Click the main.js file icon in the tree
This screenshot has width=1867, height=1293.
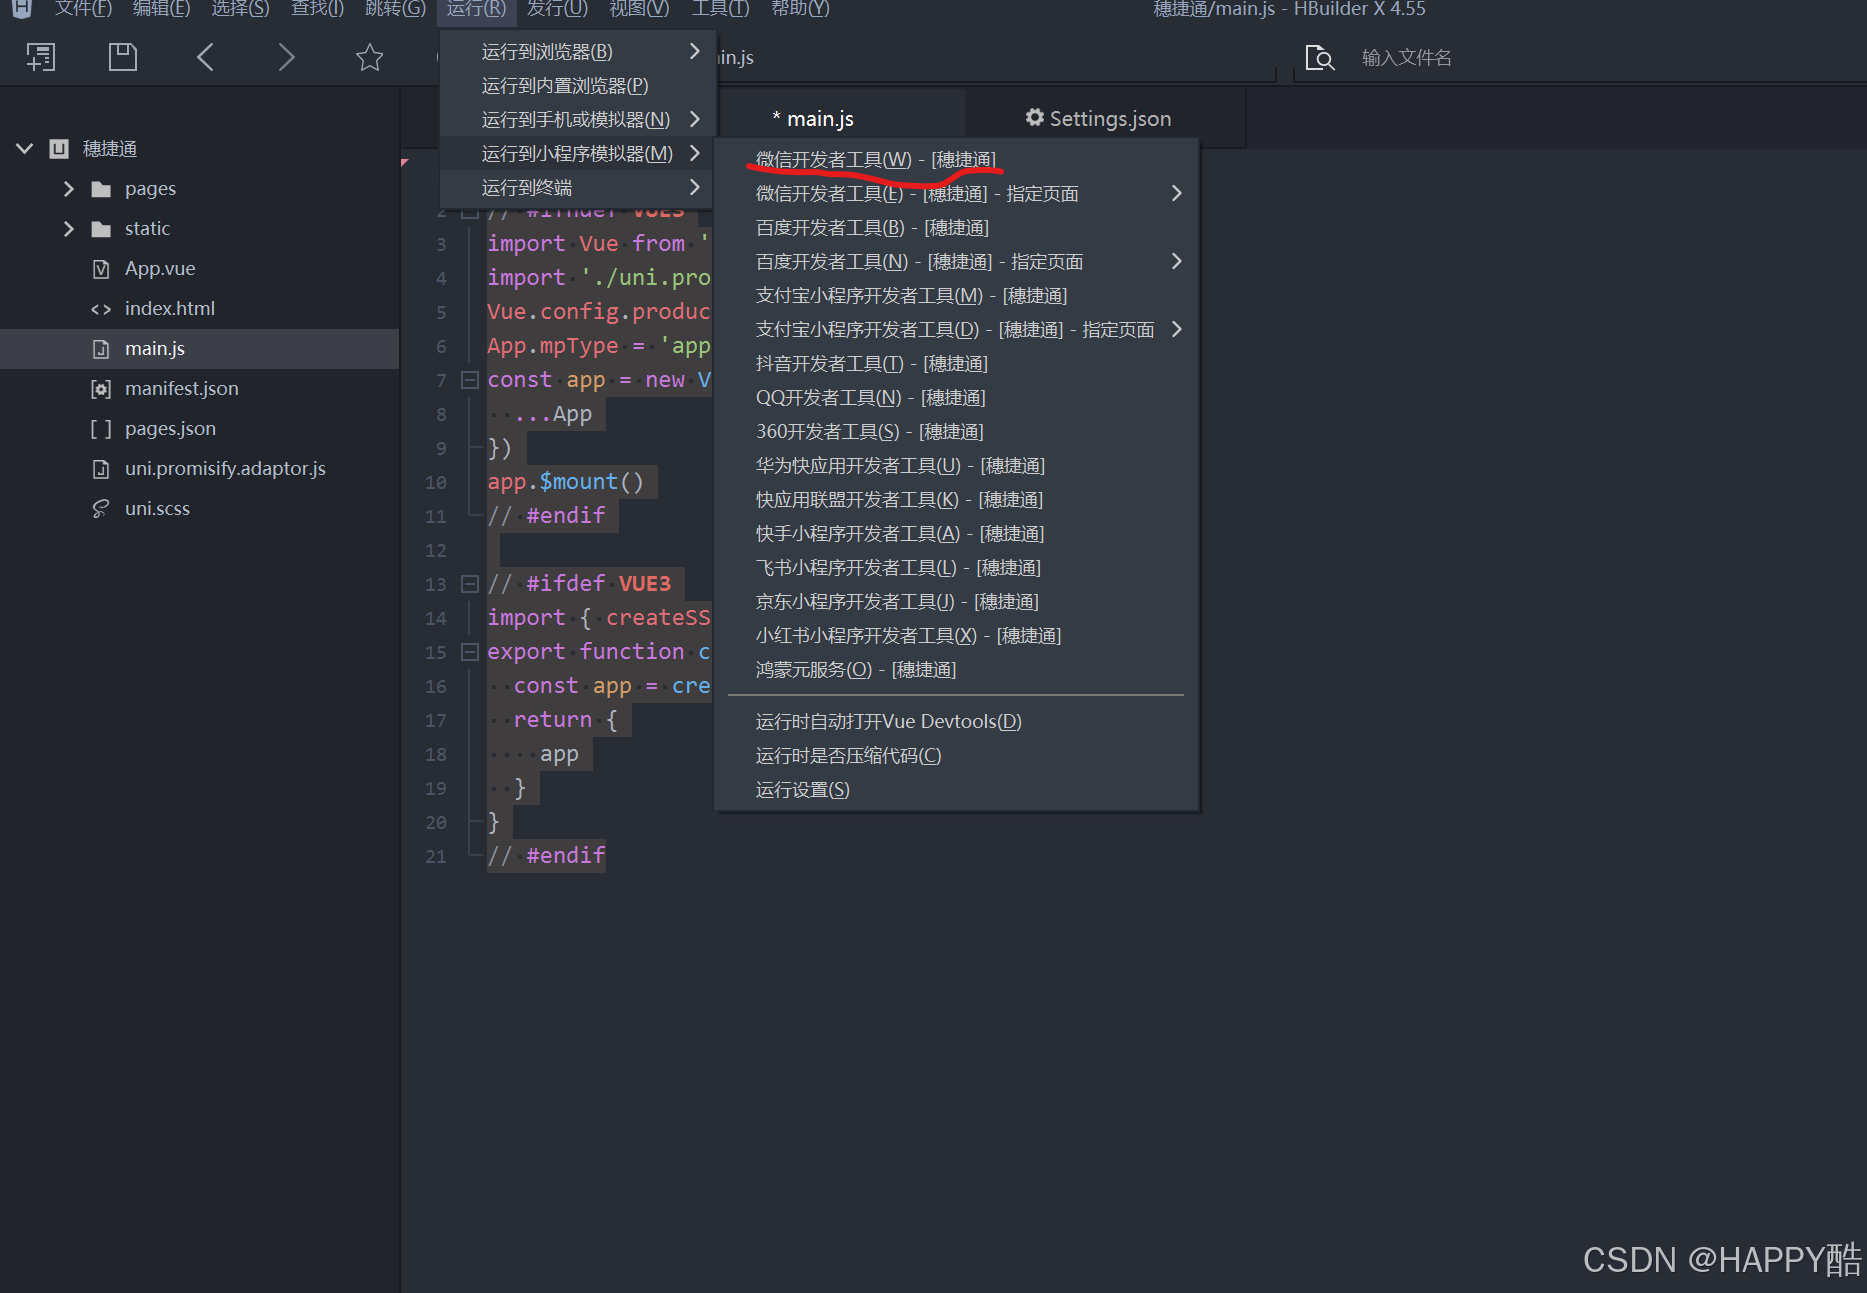click(101, 349)
